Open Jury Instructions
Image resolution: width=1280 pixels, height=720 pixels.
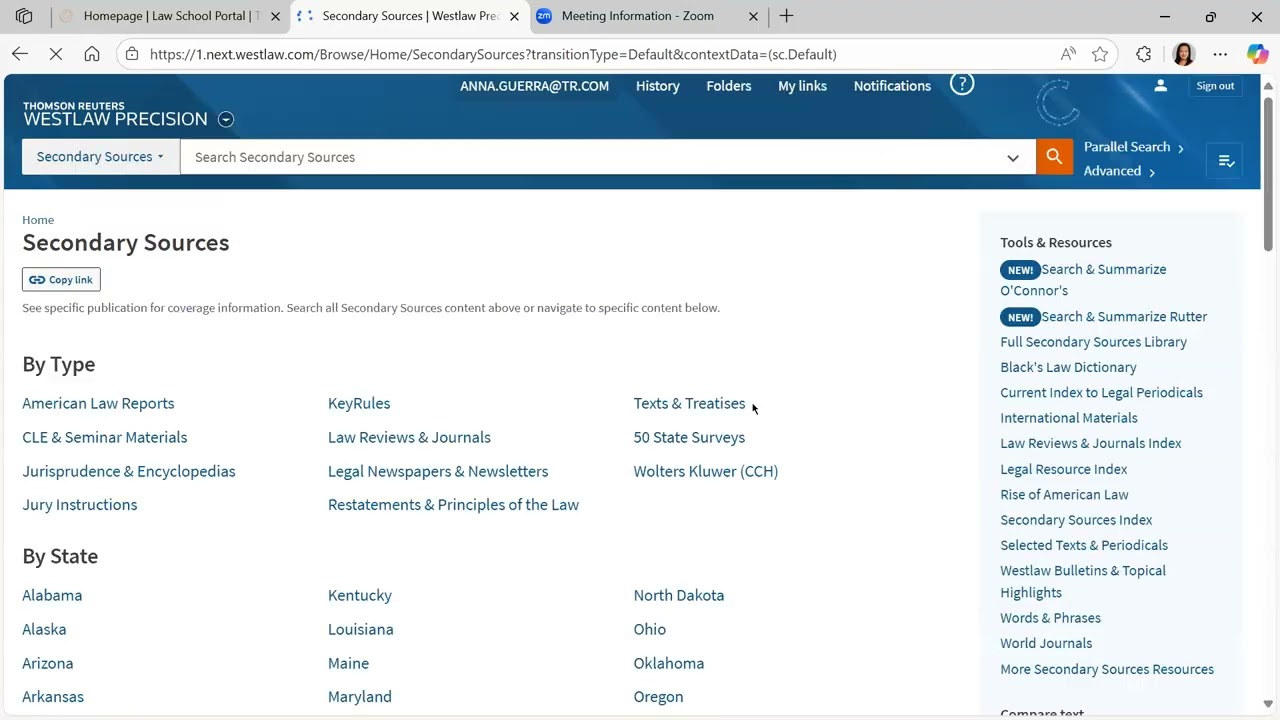80,505
